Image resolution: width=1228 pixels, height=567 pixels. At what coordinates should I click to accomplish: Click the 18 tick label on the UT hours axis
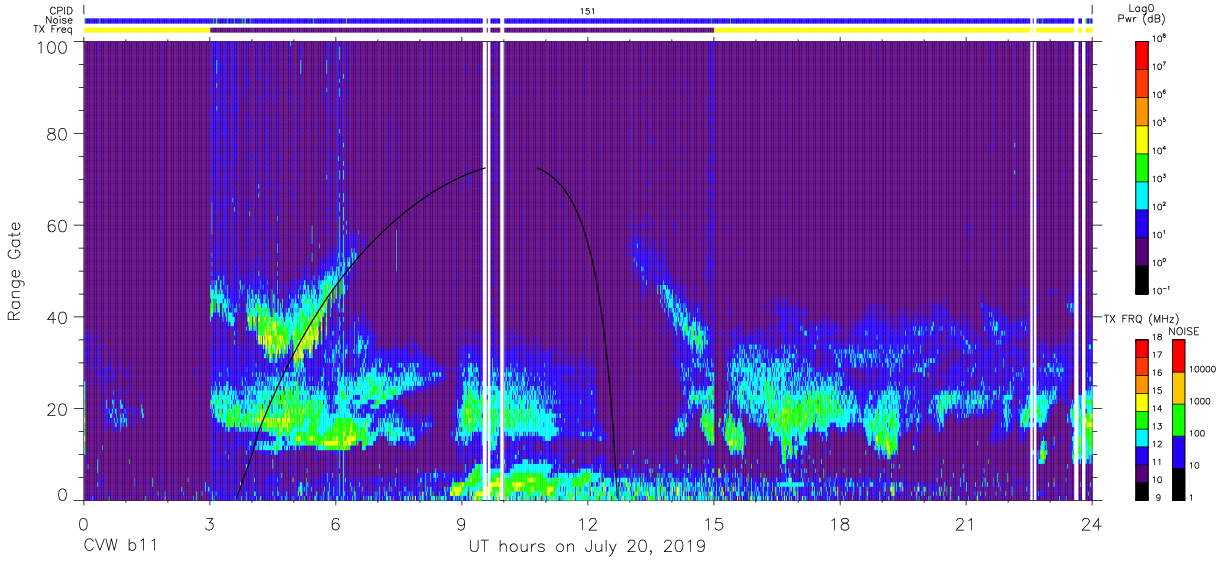pos(840,524)
